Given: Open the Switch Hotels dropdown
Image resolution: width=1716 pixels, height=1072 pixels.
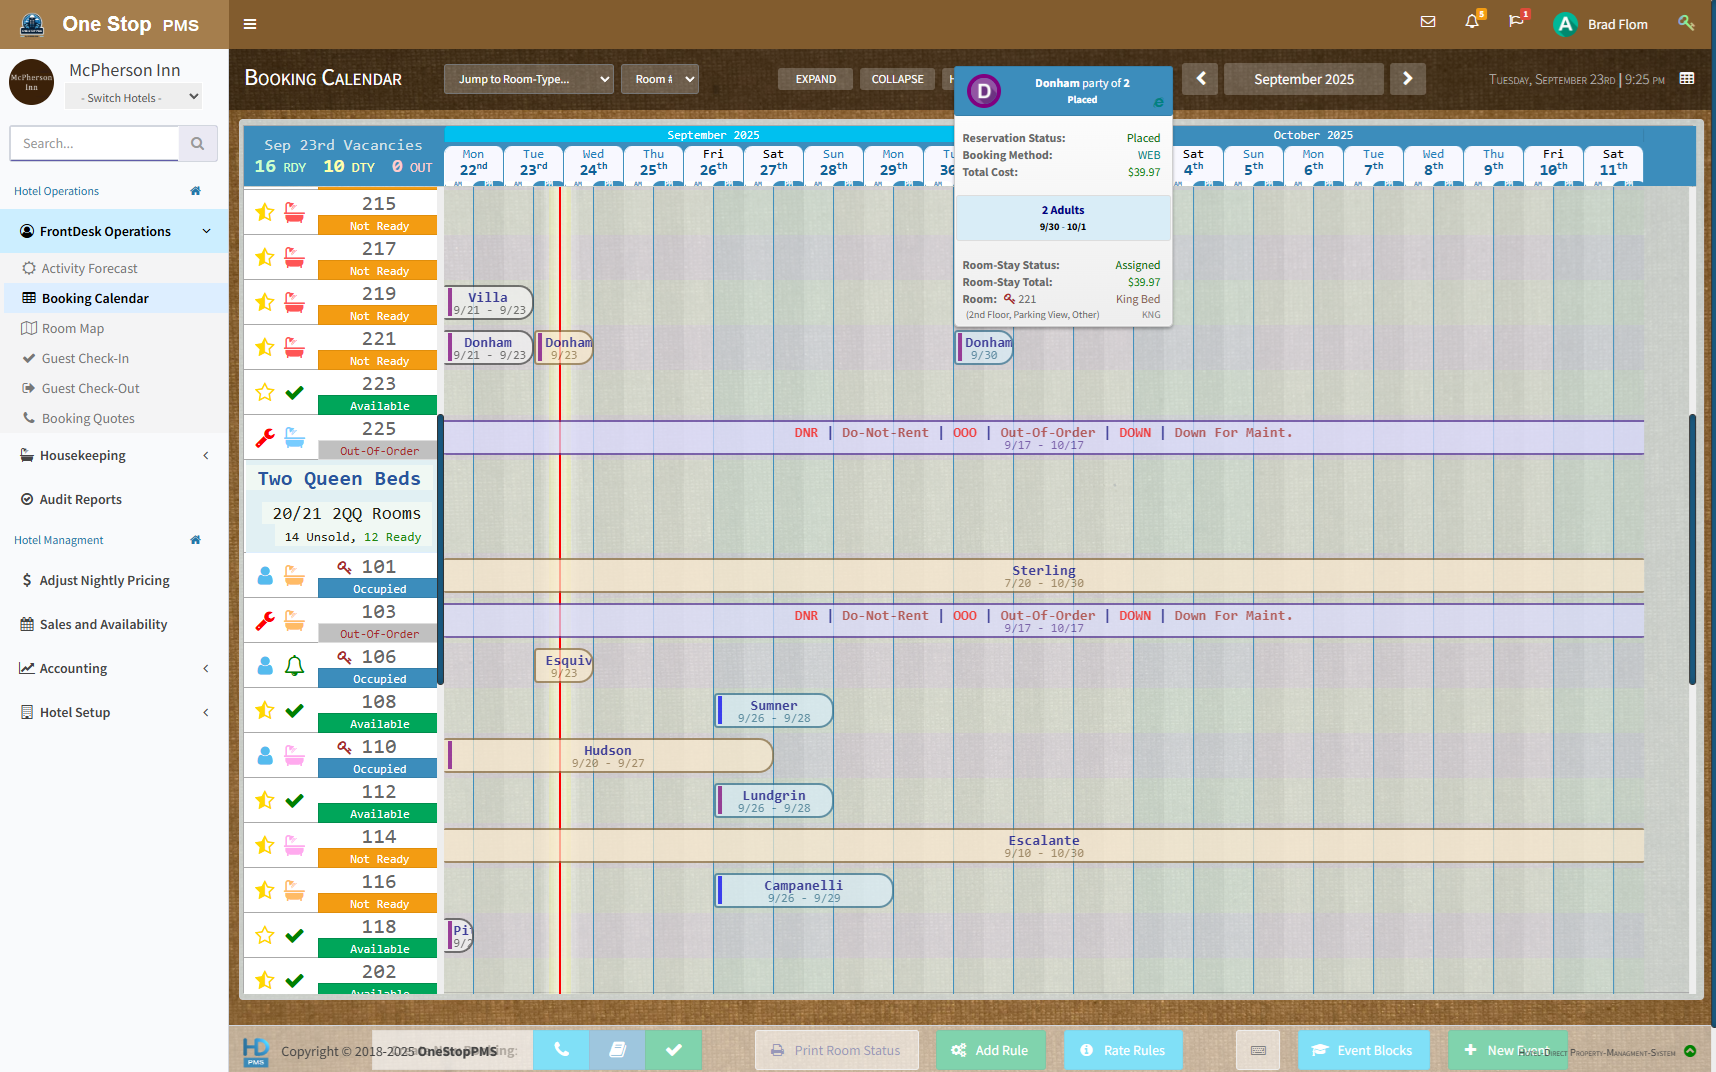Looking at the screenshot, I should click(x=134, y=97).
